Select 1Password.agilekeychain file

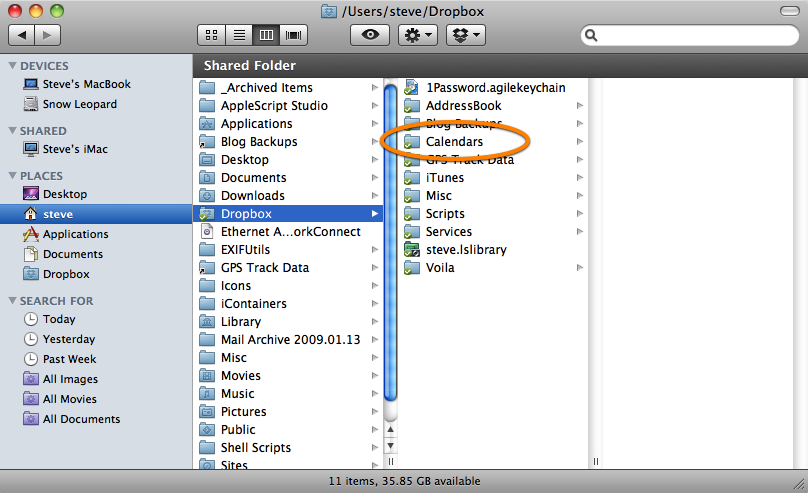click(494, 88)
